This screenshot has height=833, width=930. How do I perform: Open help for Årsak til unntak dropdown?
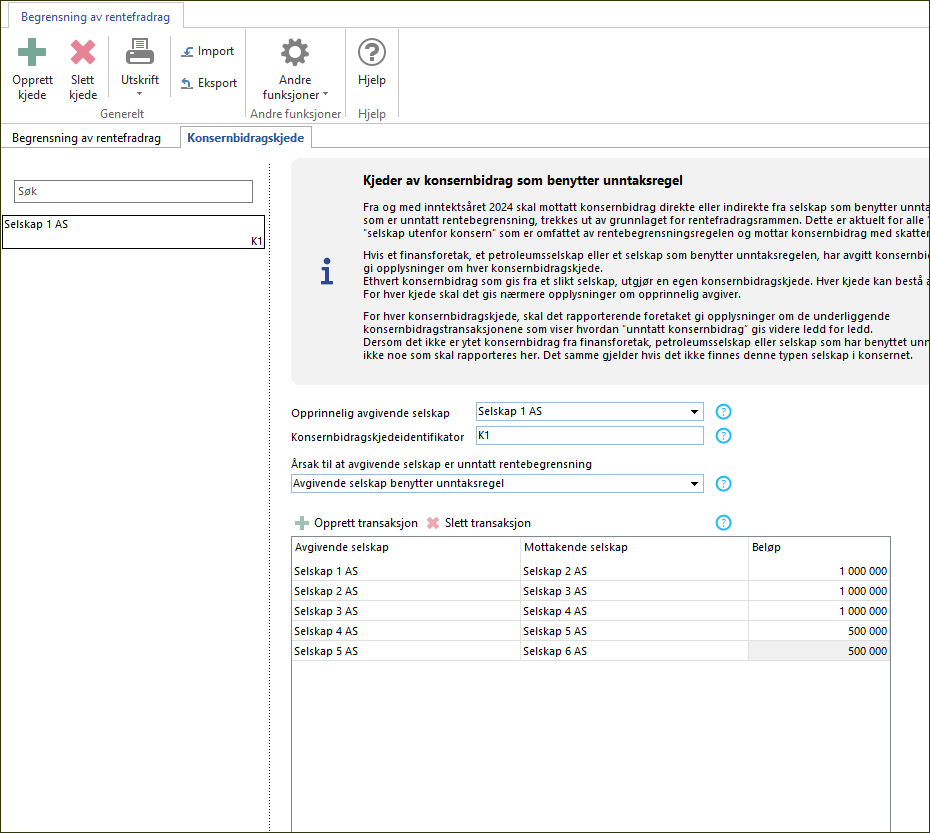coord(723,484)
